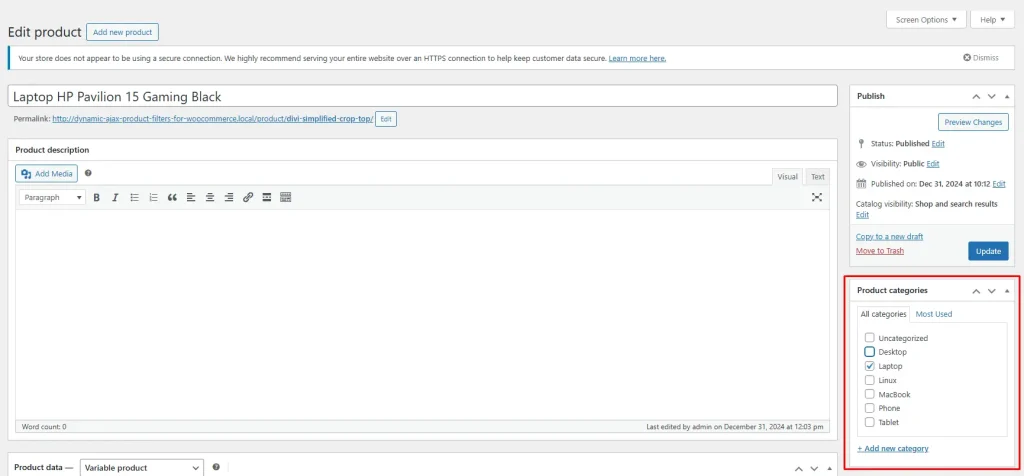1024x476 pixels.
Task: Check the MacBook category
Action: click(869, 394)
